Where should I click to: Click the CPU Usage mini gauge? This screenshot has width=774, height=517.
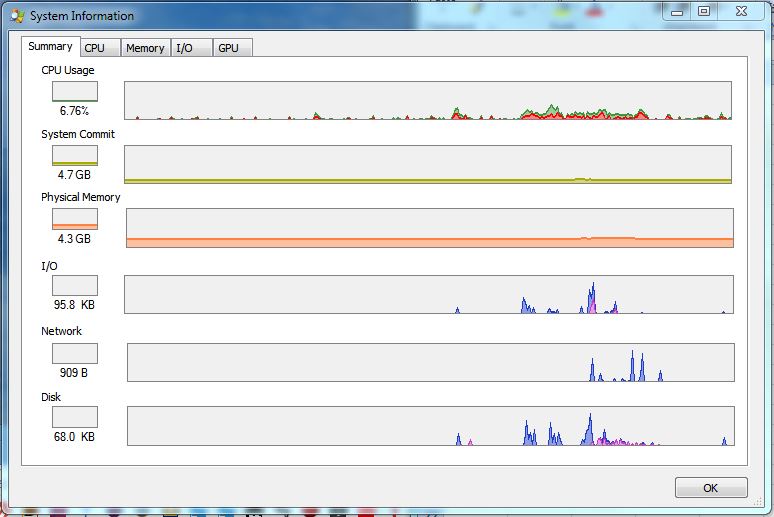pos(75,91)
